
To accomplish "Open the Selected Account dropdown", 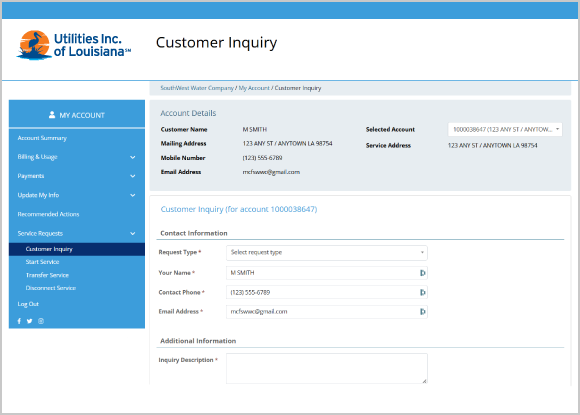I will pos(505,129).
